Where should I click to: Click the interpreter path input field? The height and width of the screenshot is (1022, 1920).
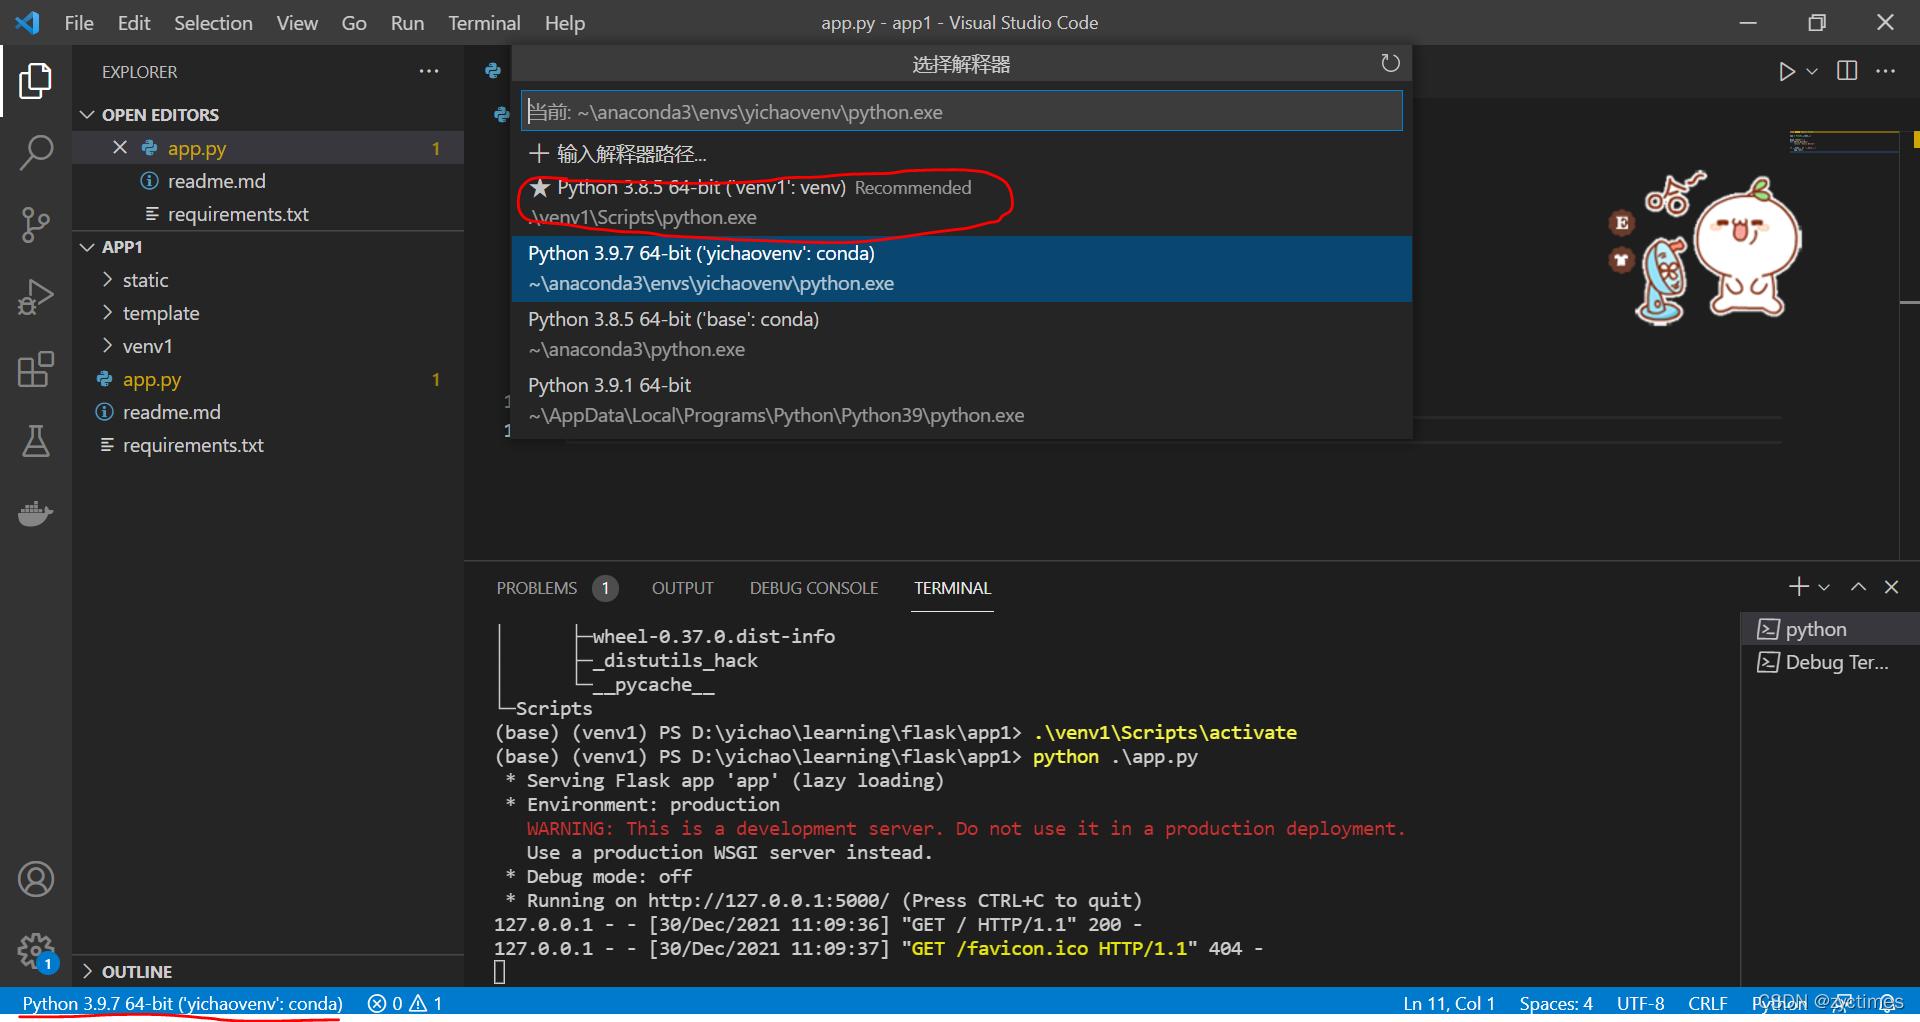click(961, 111)
